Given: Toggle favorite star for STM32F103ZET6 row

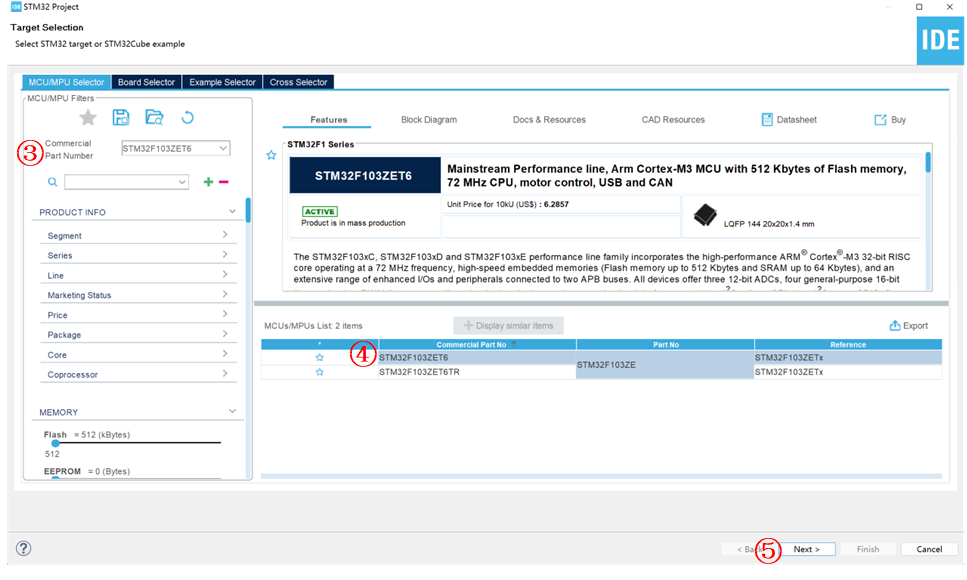Looking at the screenshot, I should [x=320, y=357].
